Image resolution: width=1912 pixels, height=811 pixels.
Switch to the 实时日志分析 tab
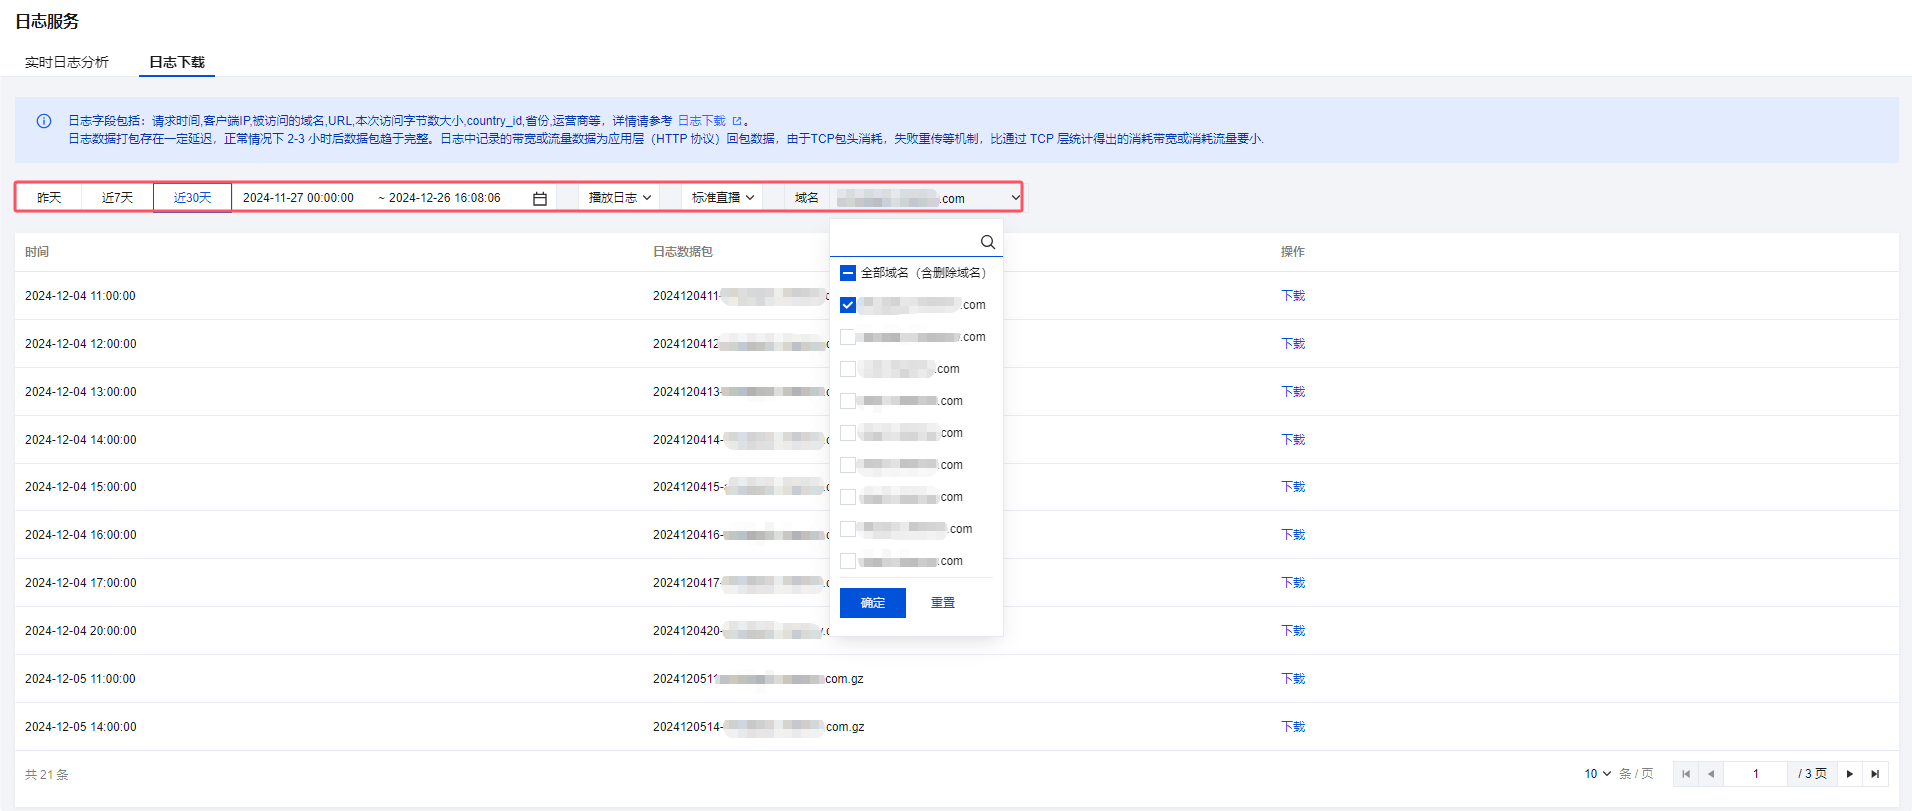(67, 62)
